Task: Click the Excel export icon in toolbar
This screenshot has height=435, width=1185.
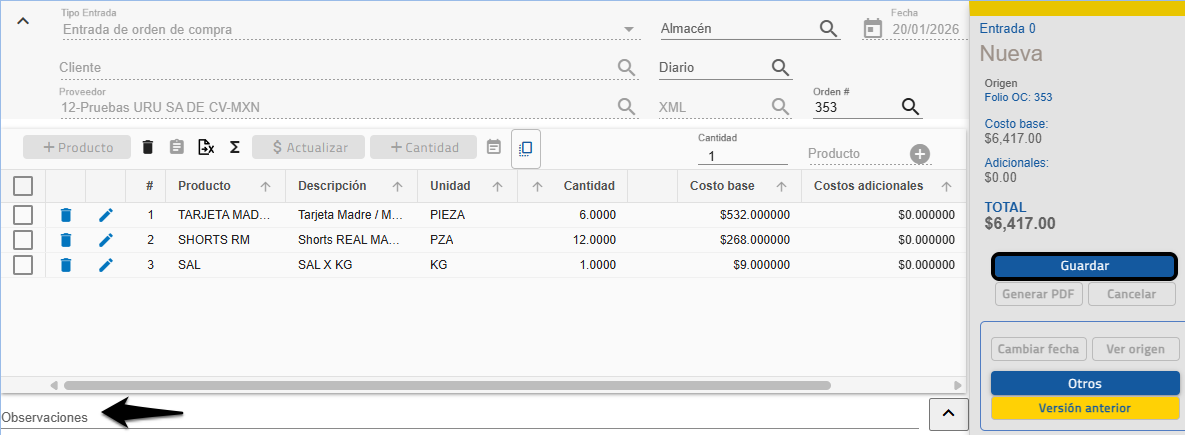Action: point(206,147)
